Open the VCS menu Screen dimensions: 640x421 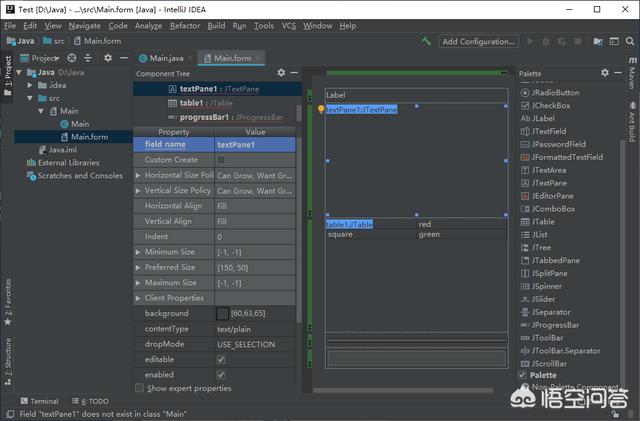pos(289,26)
